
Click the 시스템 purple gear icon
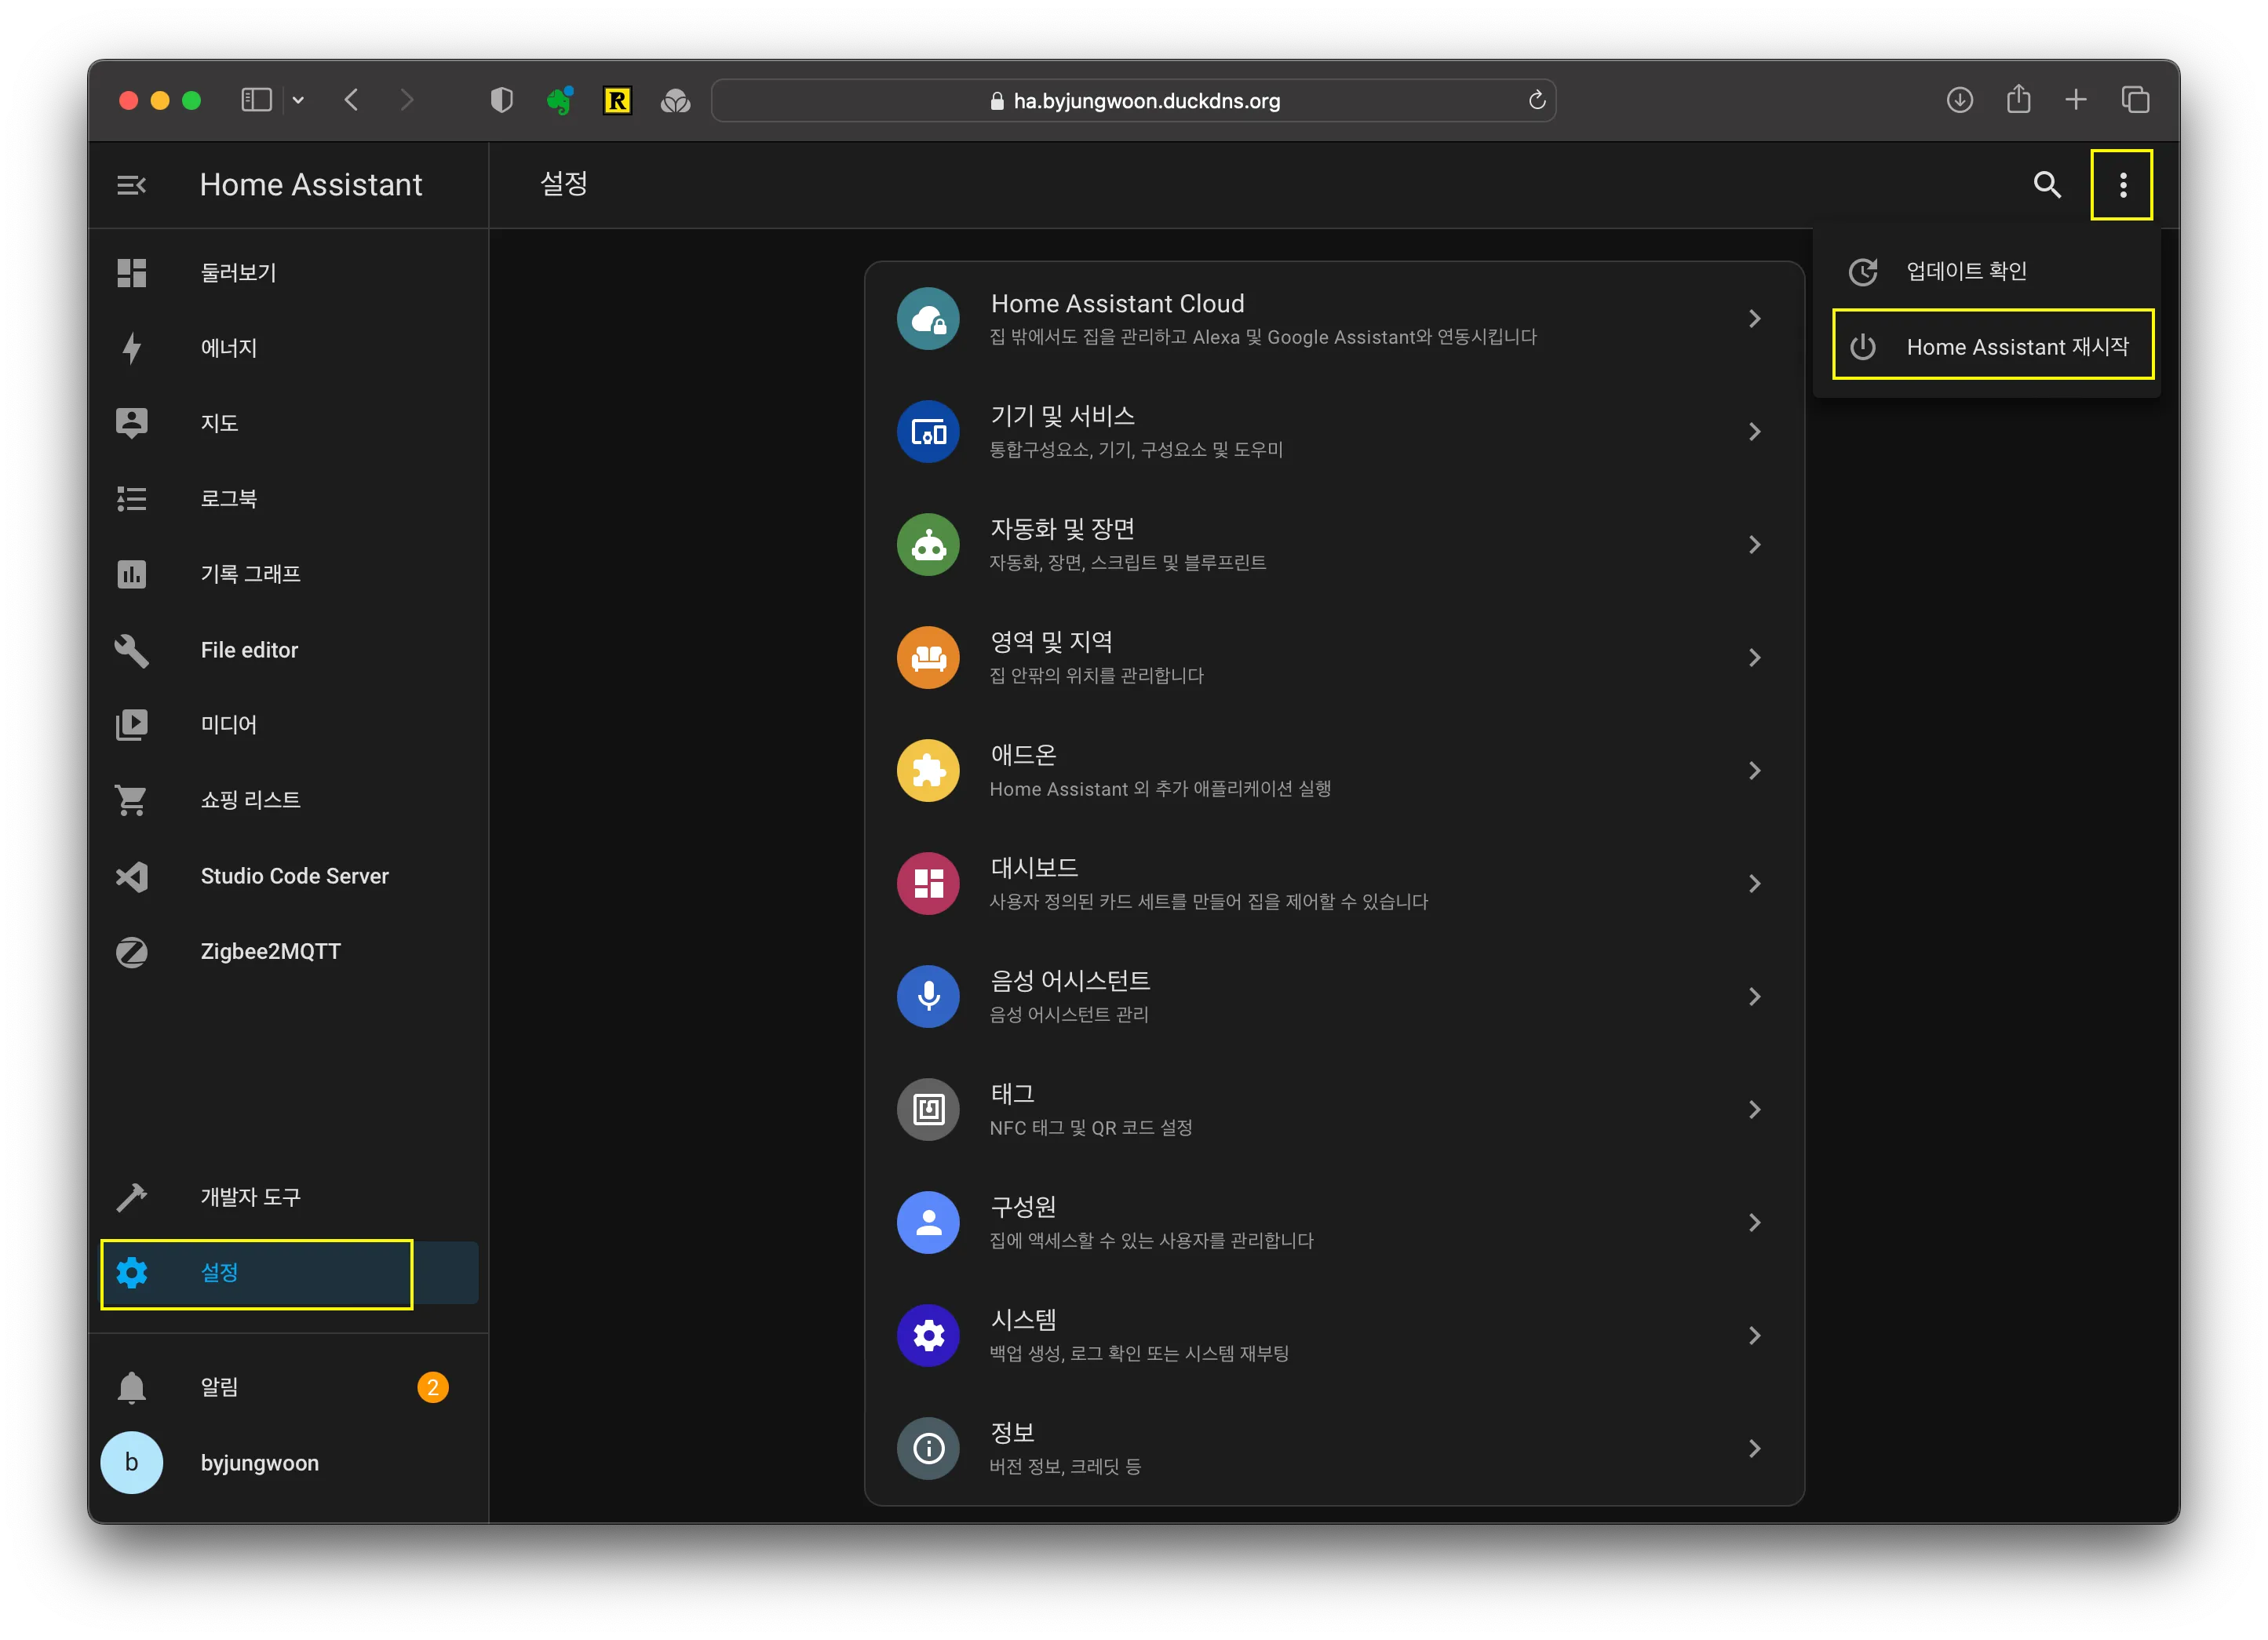928,1336
